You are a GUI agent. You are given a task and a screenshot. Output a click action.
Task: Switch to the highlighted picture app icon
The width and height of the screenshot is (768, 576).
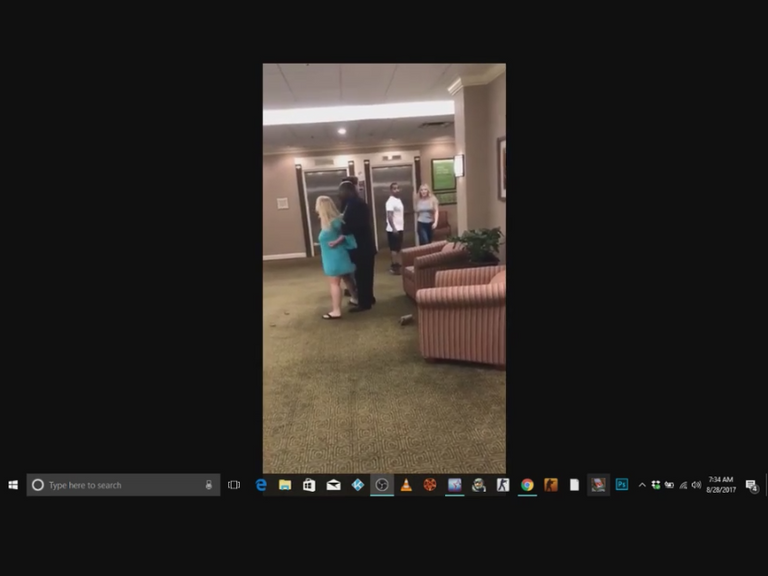point(599,485)
